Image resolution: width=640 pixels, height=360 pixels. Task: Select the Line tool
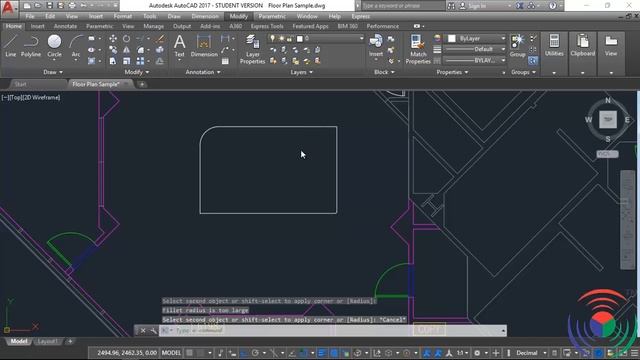pos(11,46)
